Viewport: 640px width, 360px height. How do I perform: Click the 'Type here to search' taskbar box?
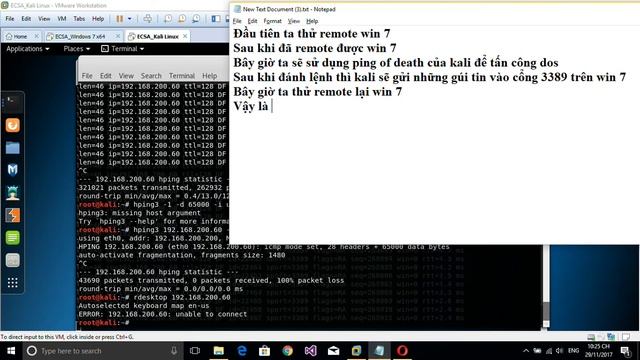click(102, 351)
